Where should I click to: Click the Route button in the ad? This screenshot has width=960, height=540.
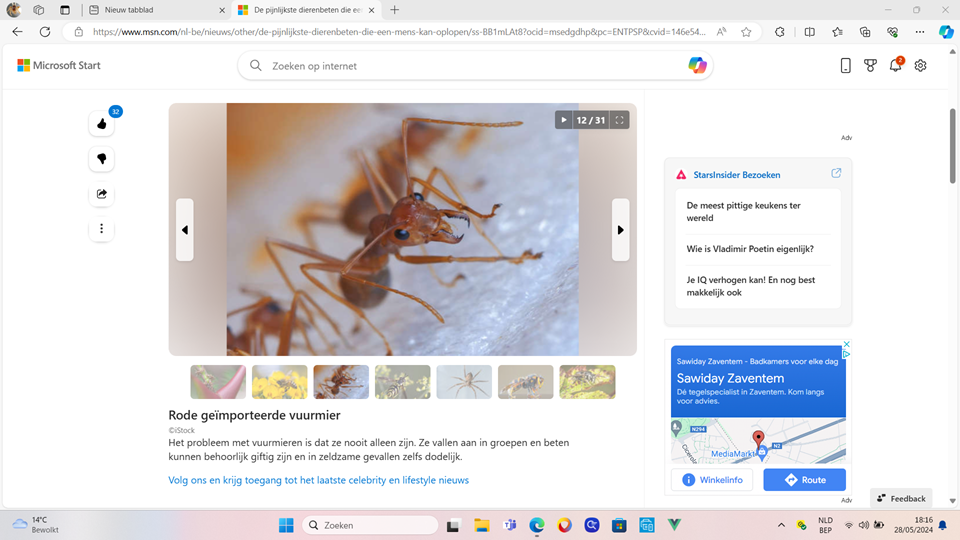[804, 480]
